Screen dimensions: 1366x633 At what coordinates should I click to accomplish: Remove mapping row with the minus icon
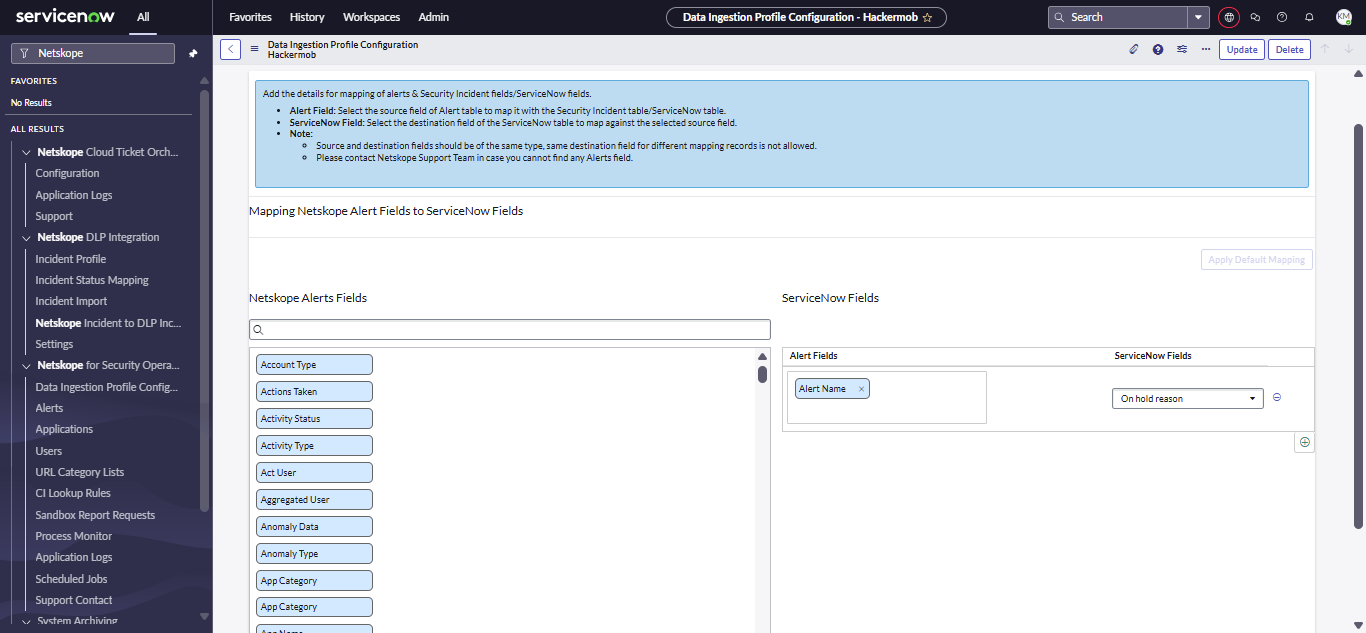pyautogui.click(x=1277, y=397)
